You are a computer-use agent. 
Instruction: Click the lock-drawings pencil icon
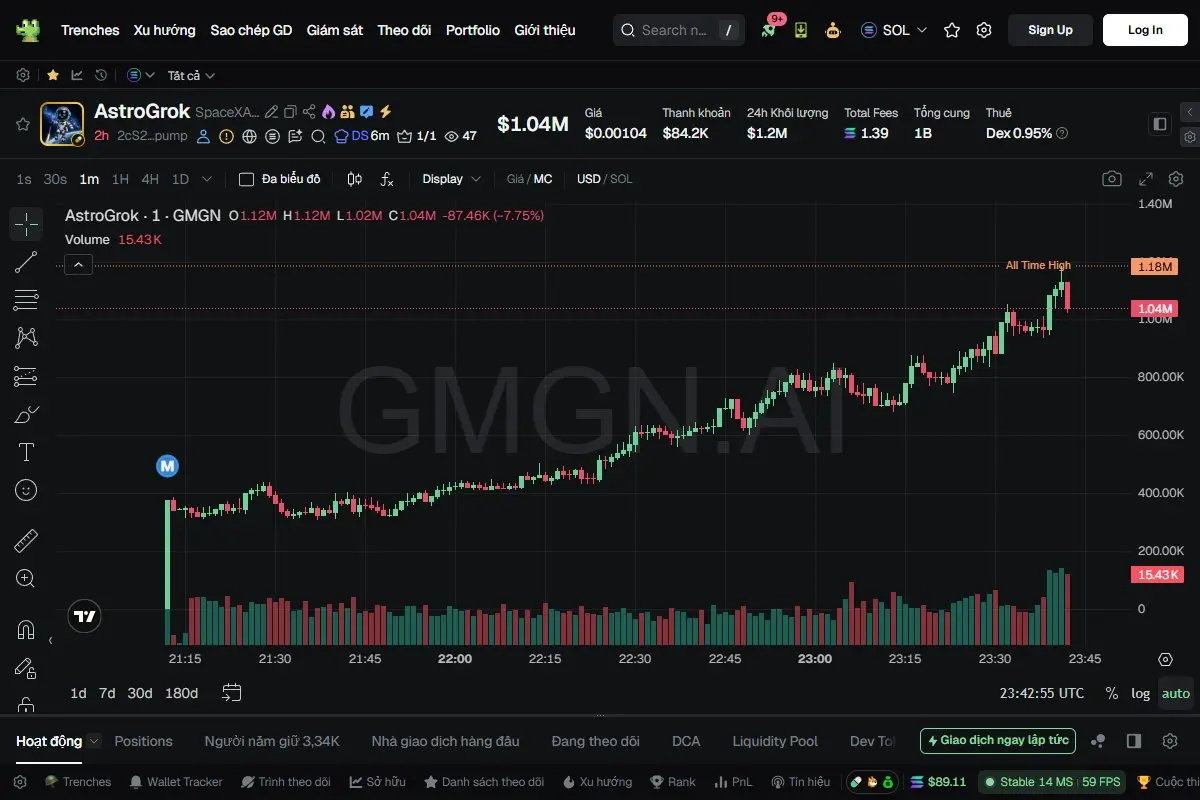click(26, 668)
